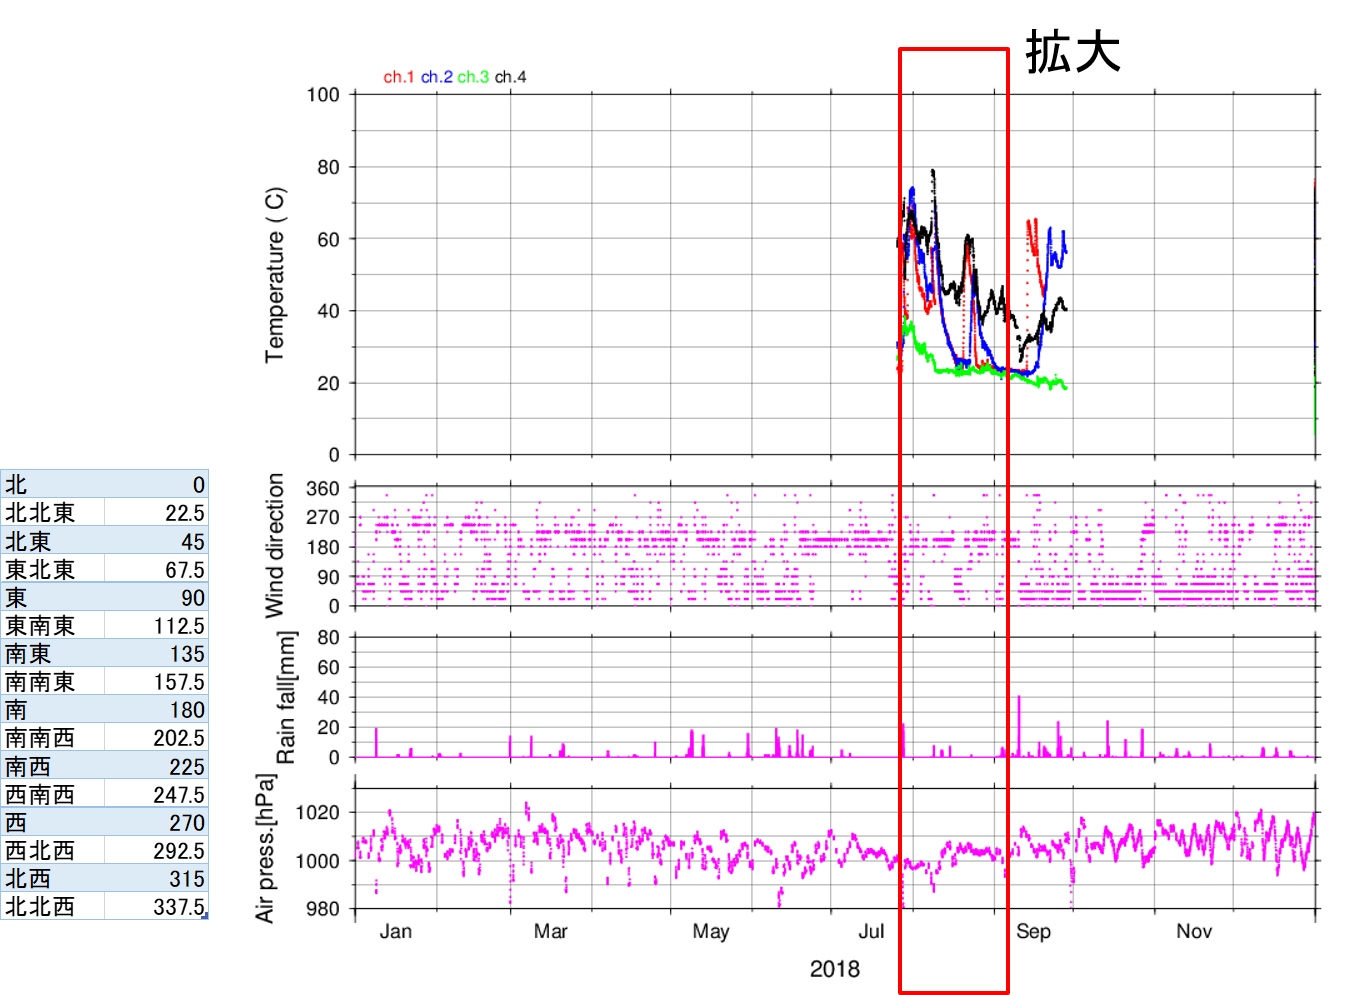The image size is (1351, 995).
Task: Select table cell 東南東
Action: click(53, 625)
